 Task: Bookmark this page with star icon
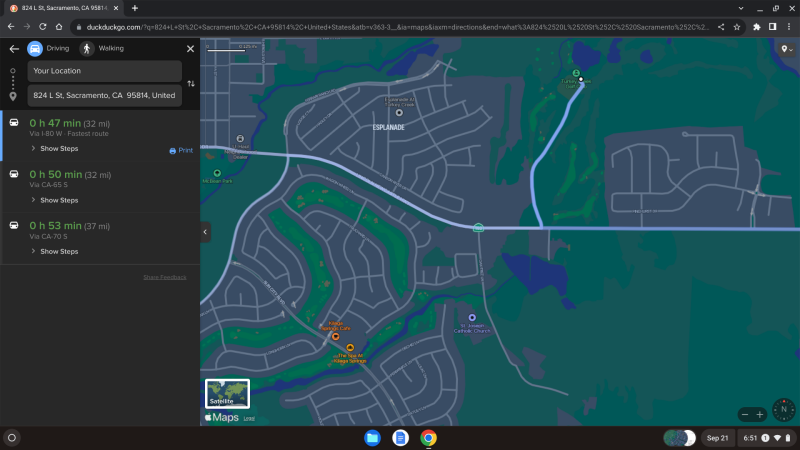[x=737, y=27]
